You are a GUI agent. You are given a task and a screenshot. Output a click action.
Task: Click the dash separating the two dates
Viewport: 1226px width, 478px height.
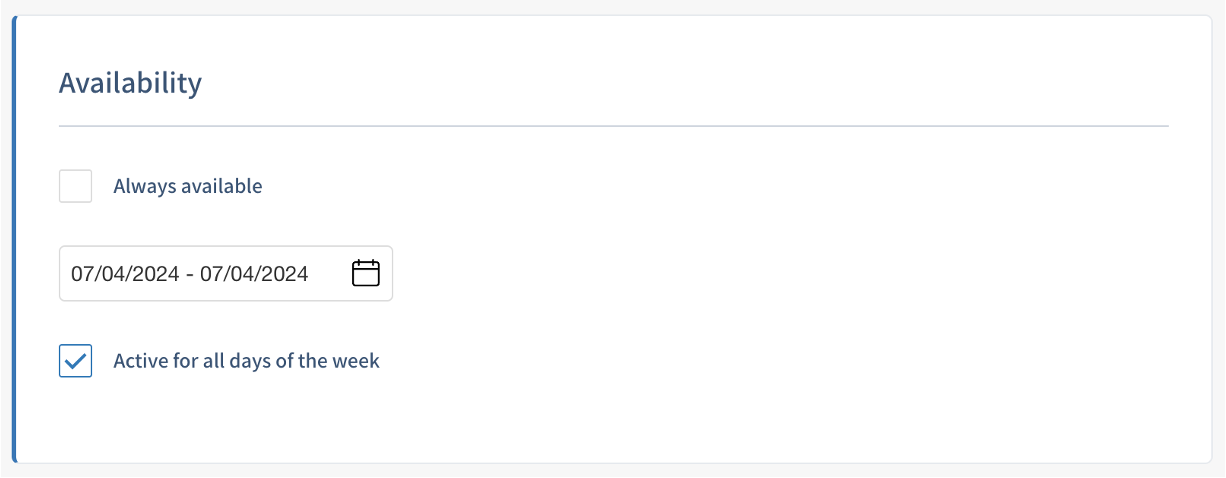(x=190, y=273)
